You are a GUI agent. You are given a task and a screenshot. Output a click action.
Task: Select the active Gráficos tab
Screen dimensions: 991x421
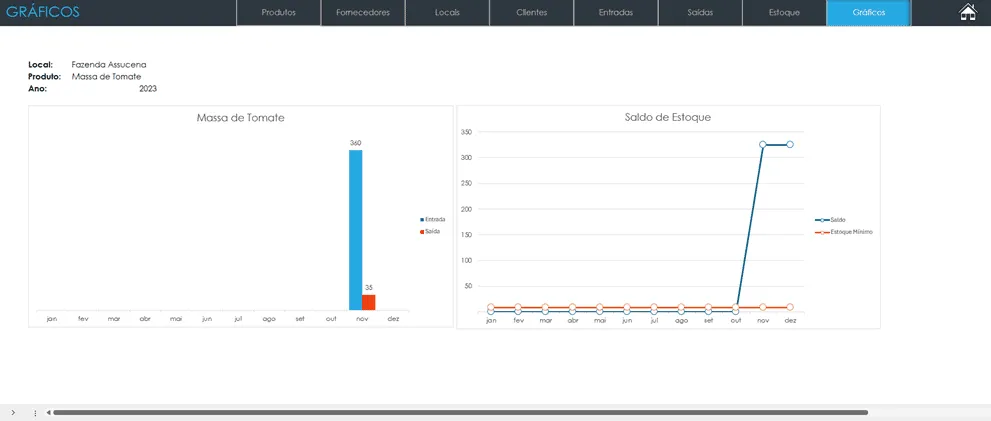point(868,13)
